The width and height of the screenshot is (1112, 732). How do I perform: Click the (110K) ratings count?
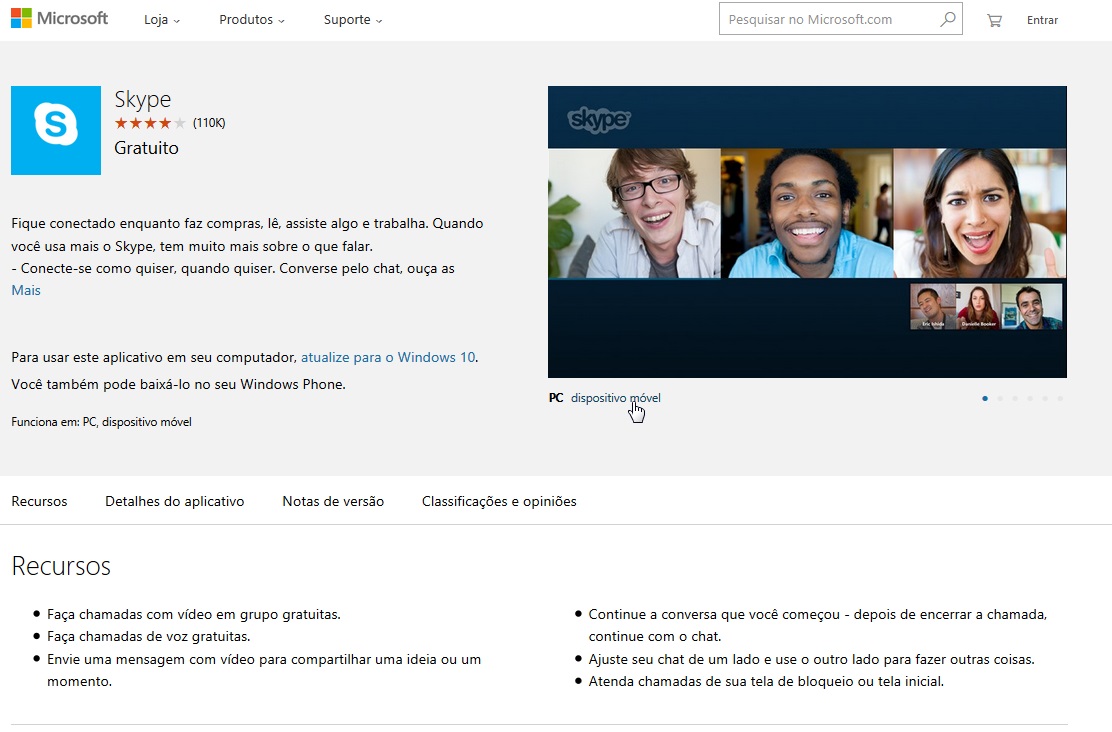[x=209, y=123]
